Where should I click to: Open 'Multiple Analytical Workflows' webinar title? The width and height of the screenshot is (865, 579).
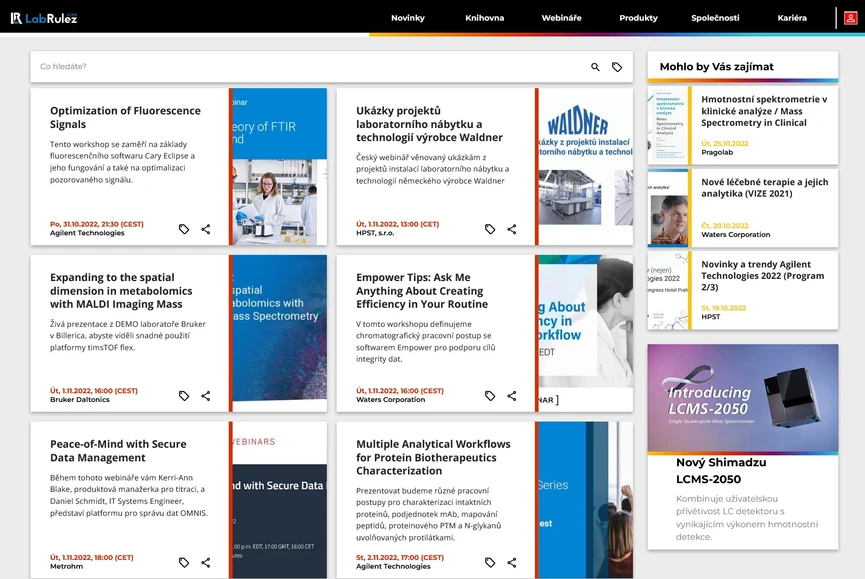[433, 457]
